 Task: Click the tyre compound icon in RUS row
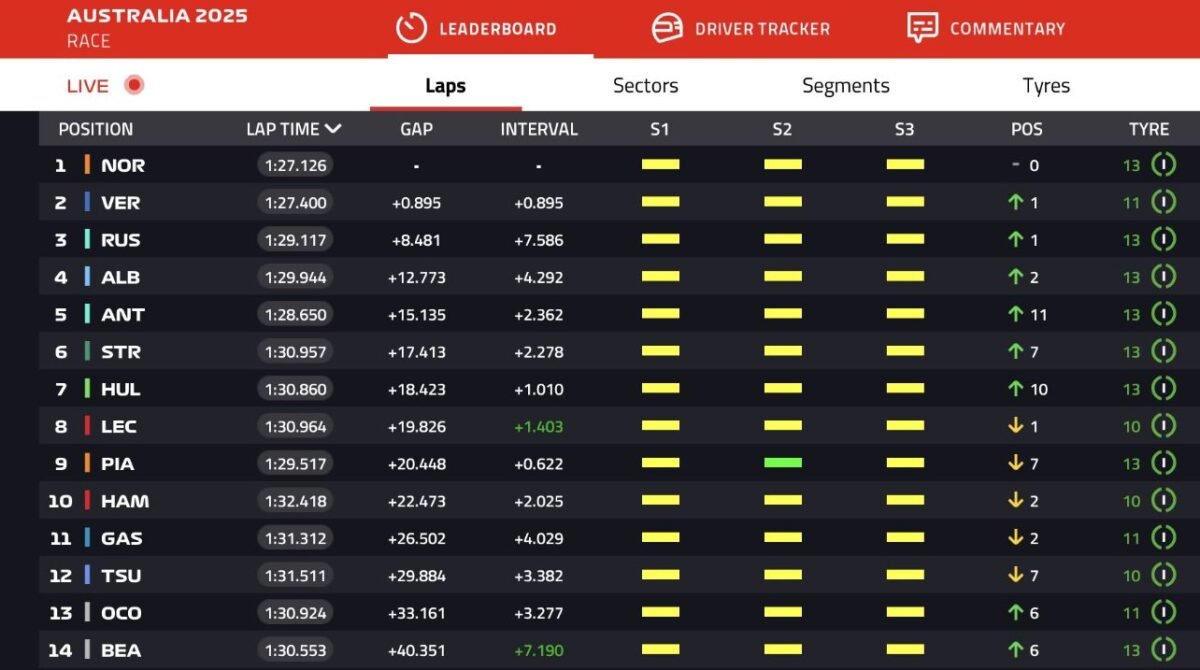point(1163,239)
